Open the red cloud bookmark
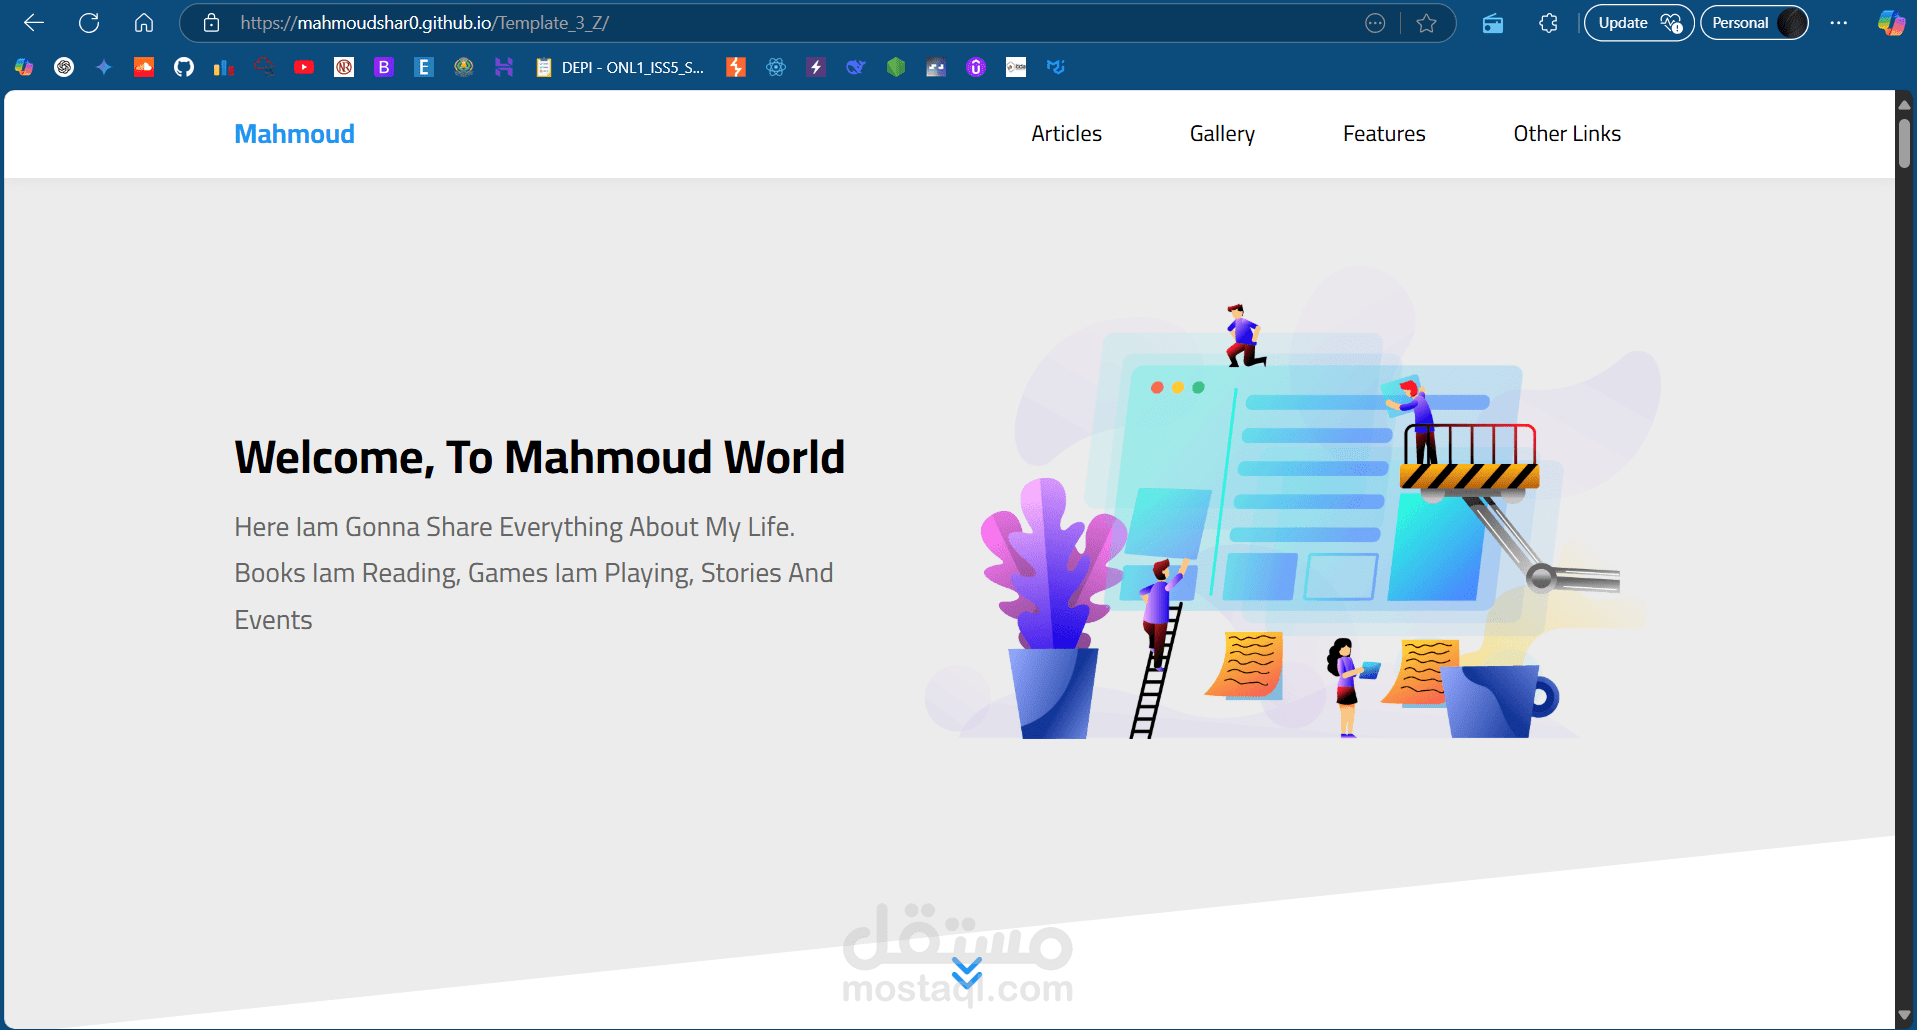Image resolution: width=1917 pixels, height=1030 pixels. click(264, 67)
